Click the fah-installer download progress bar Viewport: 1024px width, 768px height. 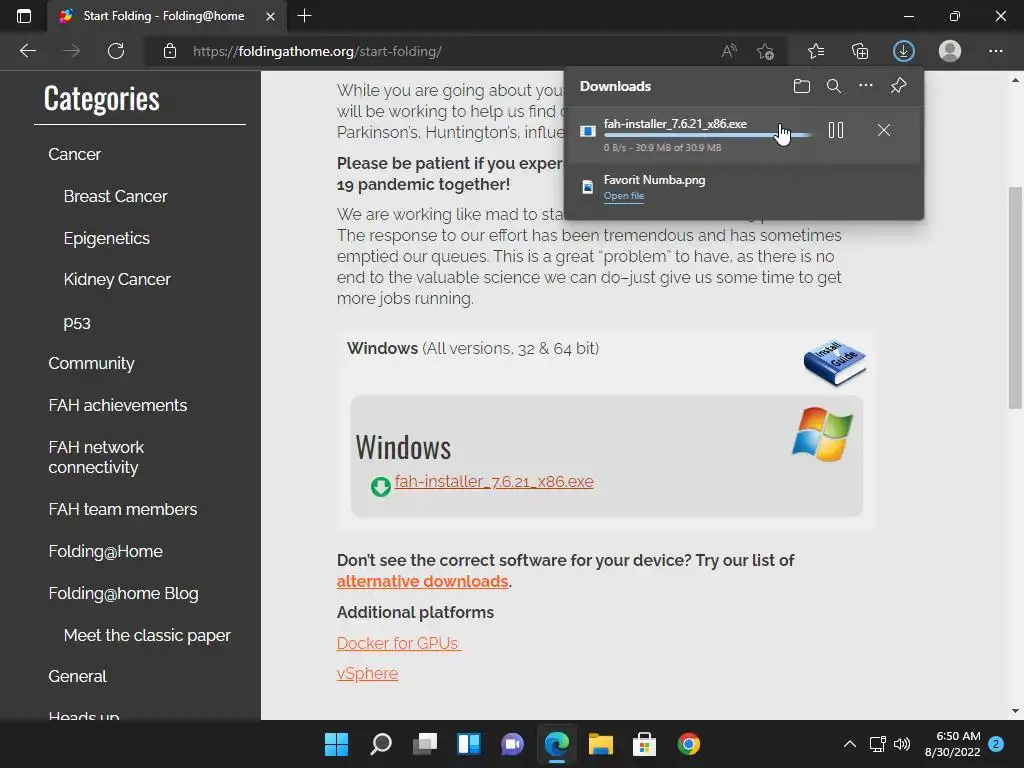pyautogui.click(x=708, y=135)
